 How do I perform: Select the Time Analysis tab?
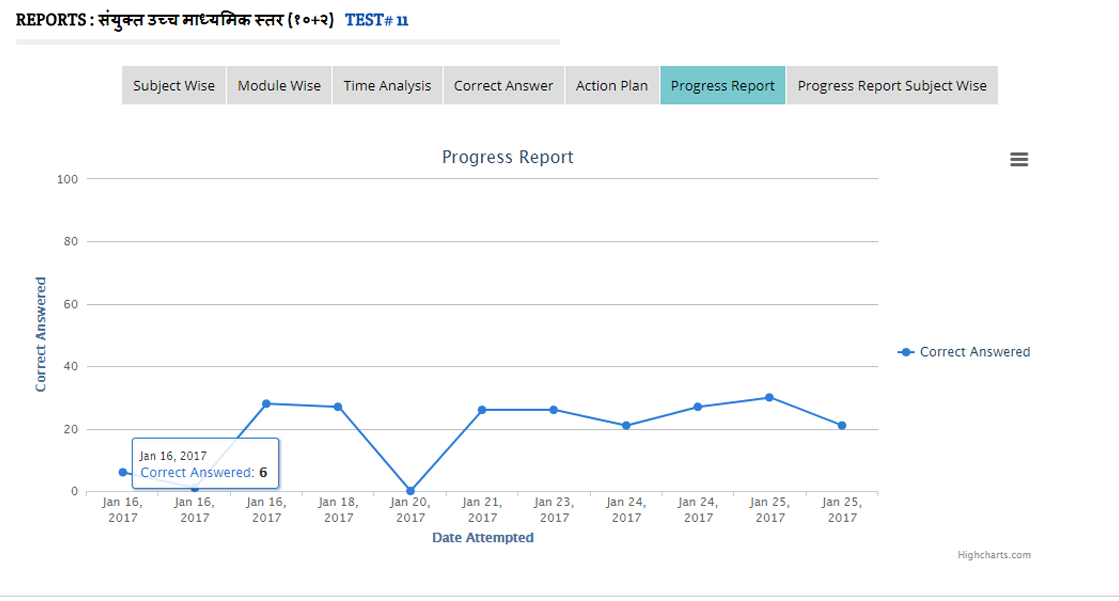[387, 86]
